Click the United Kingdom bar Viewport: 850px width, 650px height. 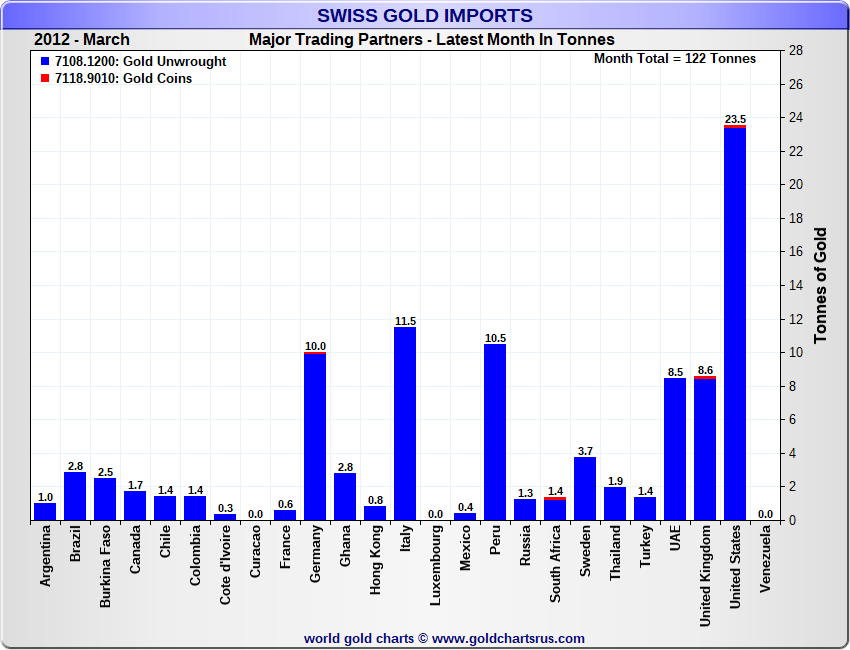point(705,447)
